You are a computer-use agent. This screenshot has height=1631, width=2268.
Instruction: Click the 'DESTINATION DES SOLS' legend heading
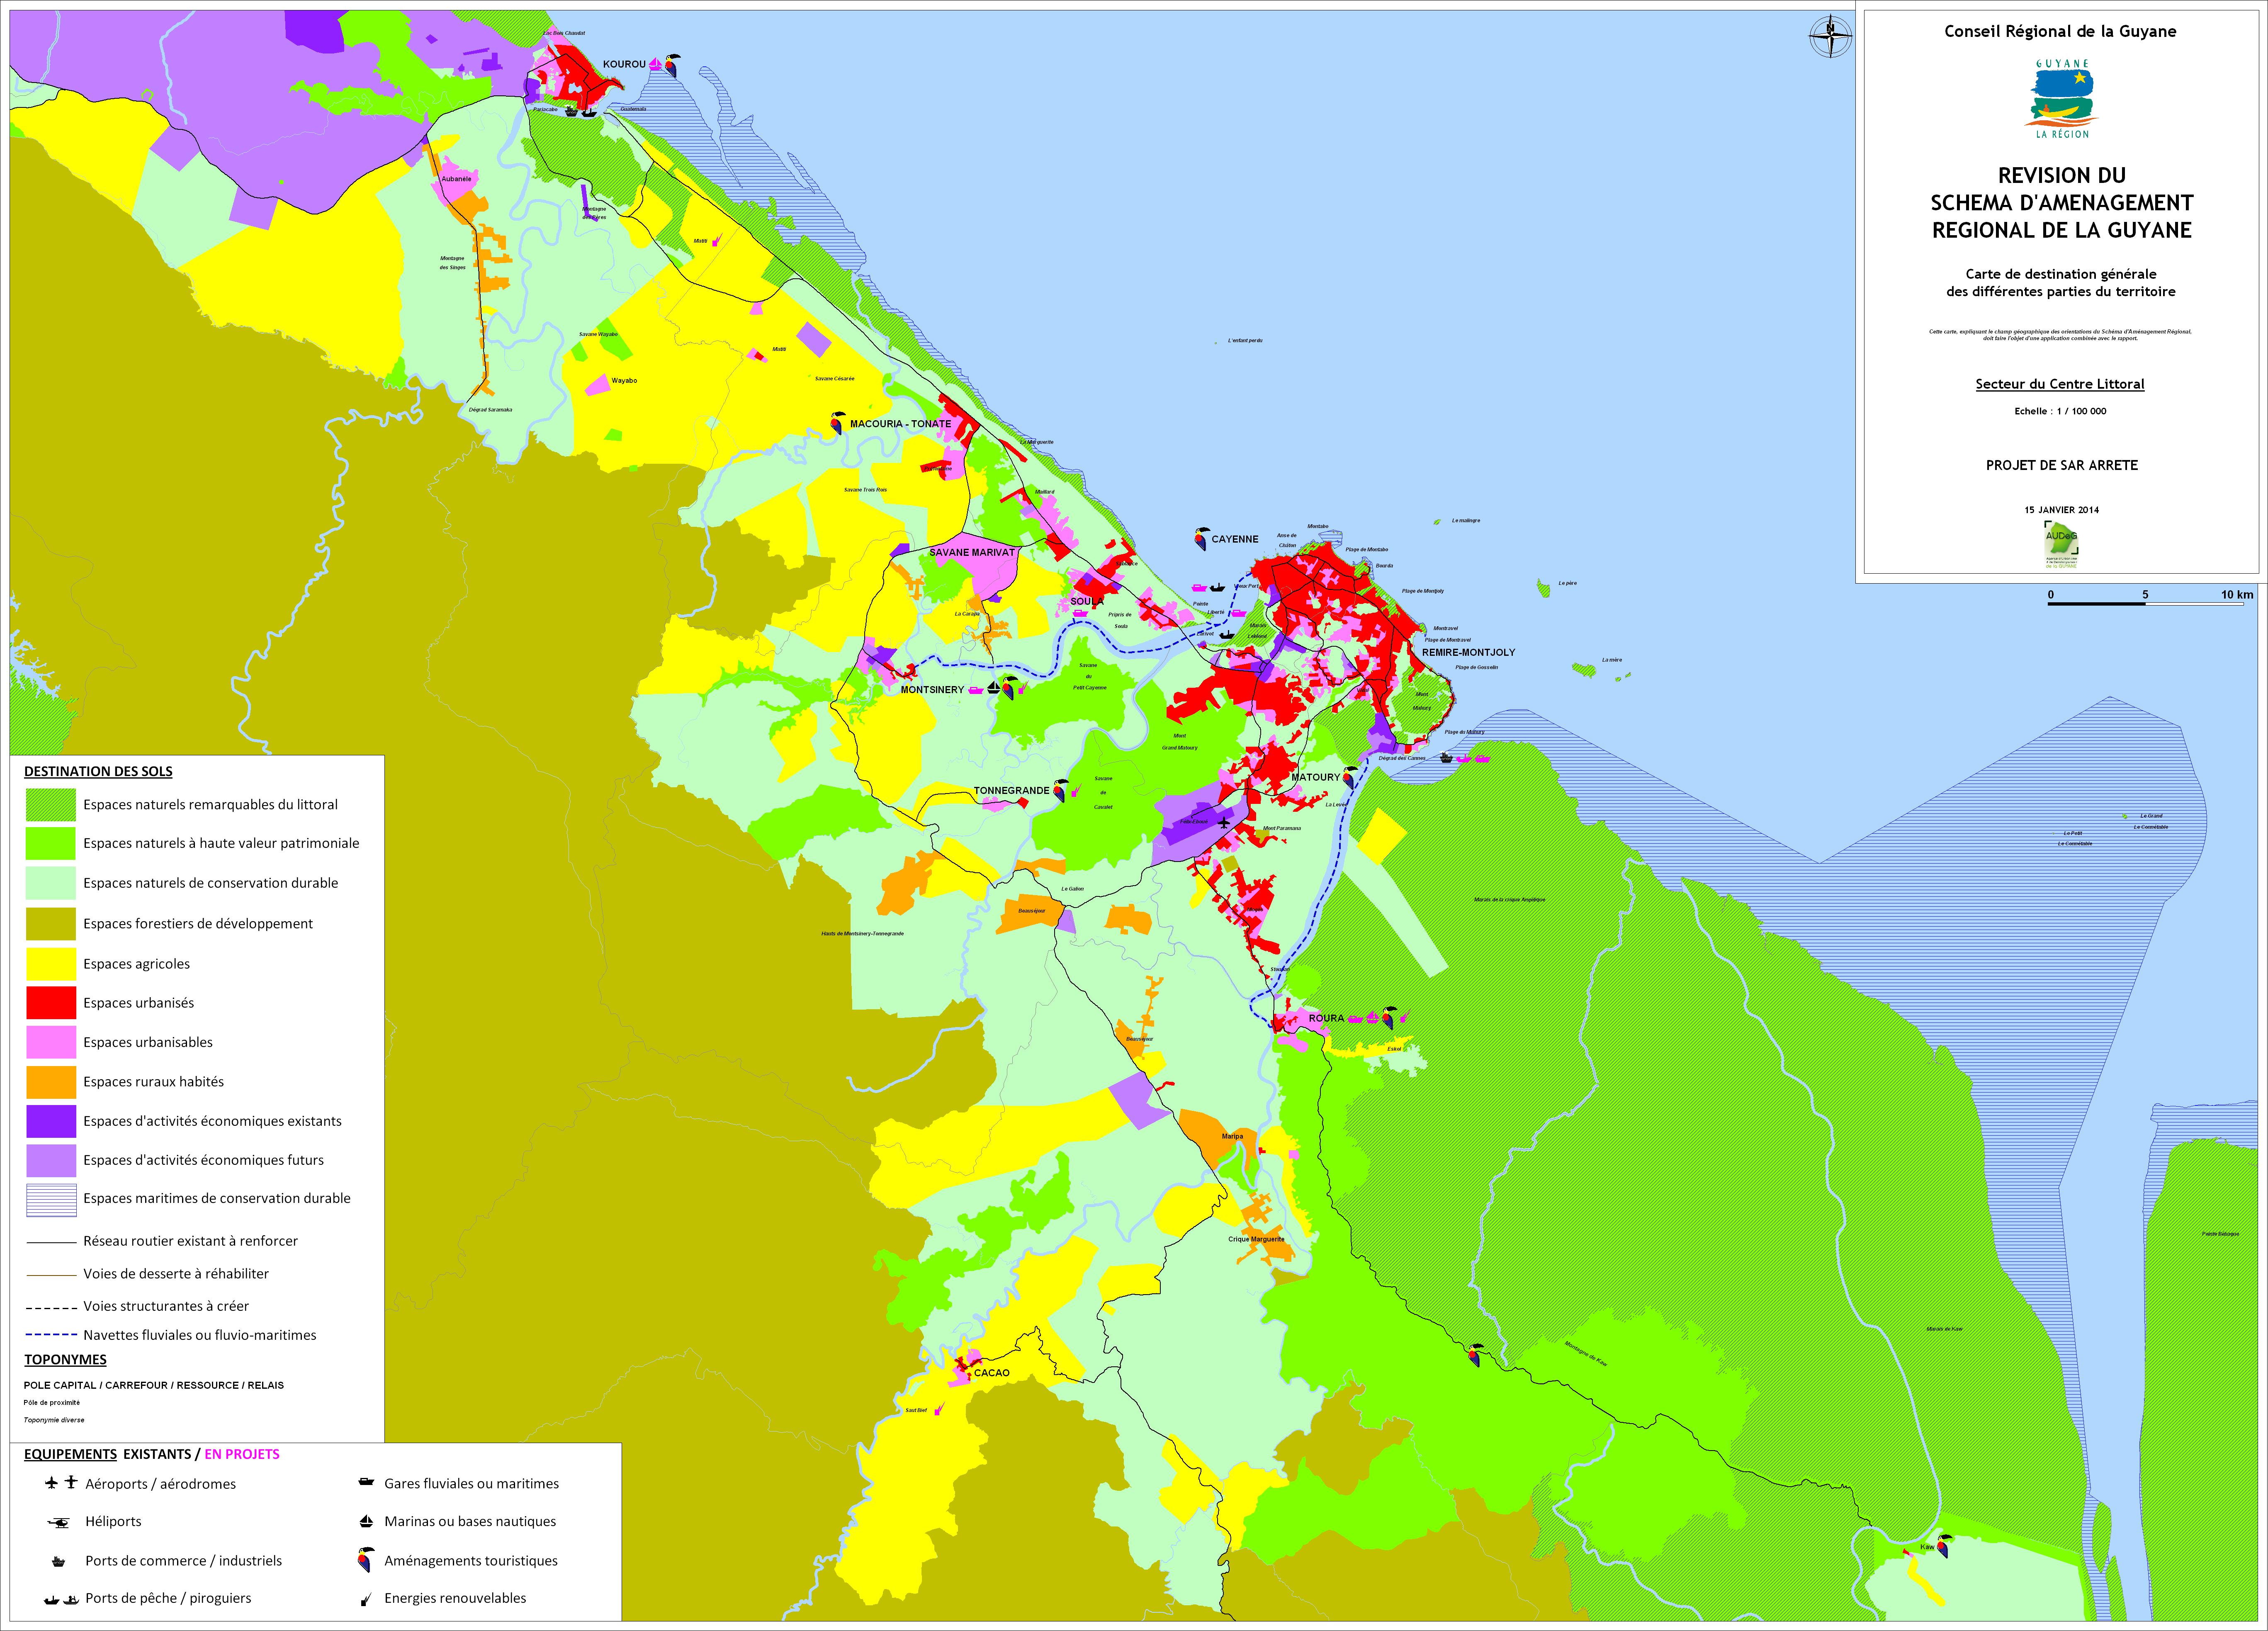[x=98, y=772]
